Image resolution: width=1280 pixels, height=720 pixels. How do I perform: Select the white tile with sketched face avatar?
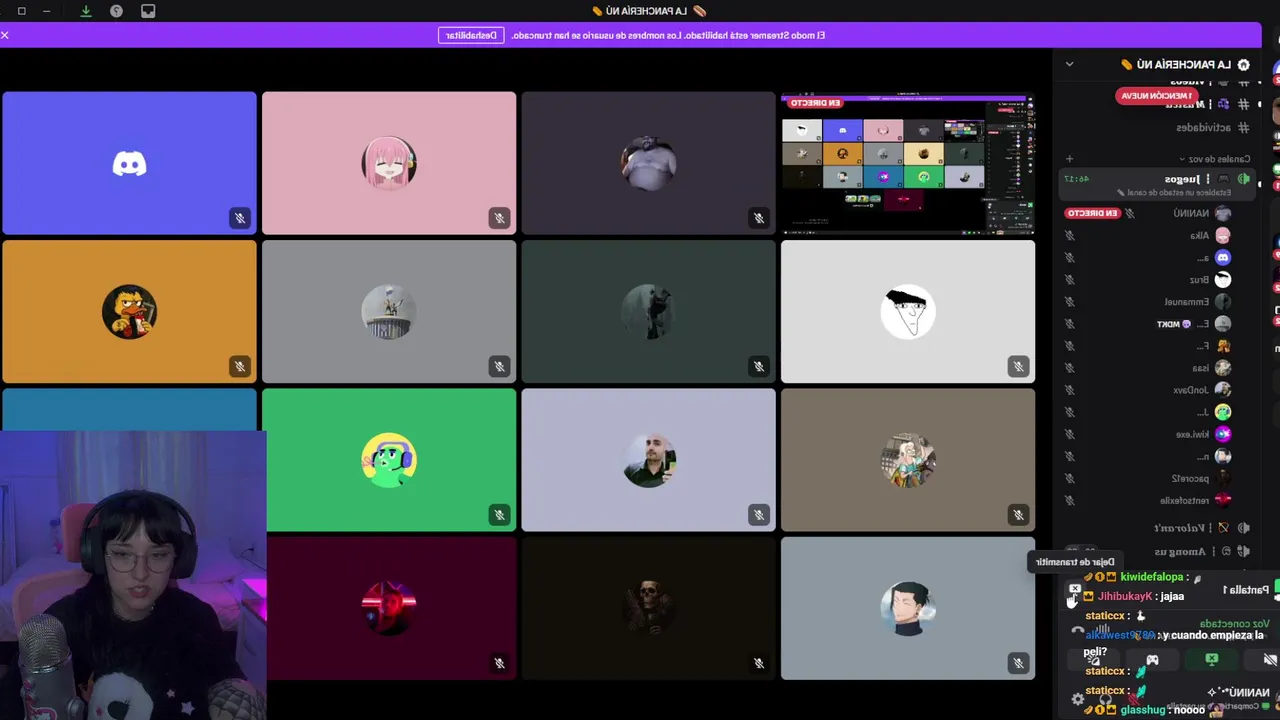pos(908,312)
